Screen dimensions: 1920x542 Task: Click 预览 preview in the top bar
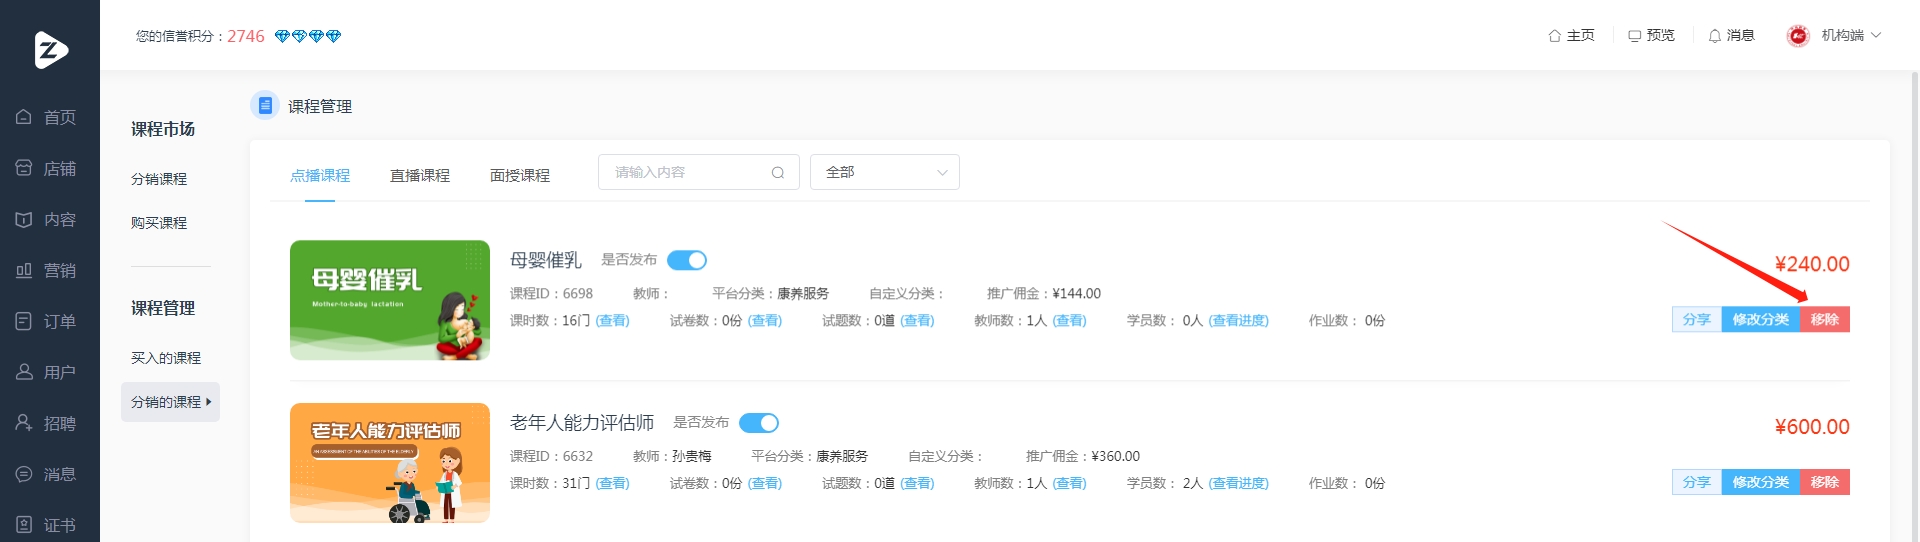tap(1651, 36)
